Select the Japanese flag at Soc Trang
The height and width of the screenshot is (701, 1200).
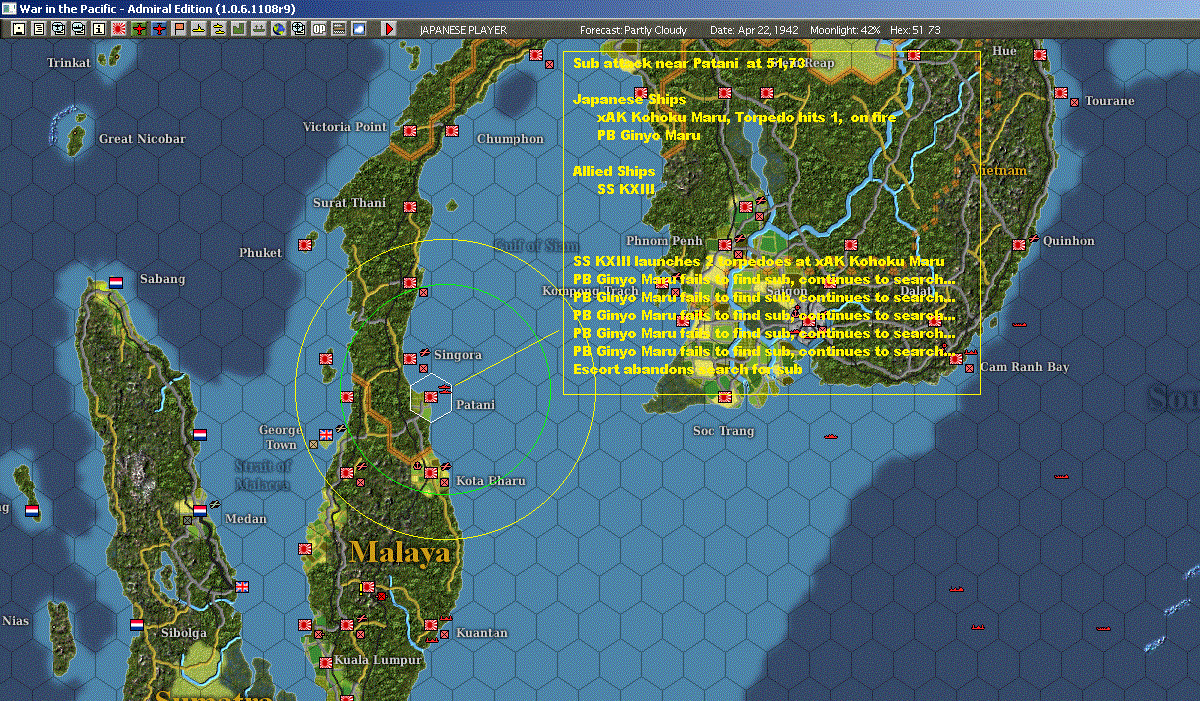pos(724,397)
